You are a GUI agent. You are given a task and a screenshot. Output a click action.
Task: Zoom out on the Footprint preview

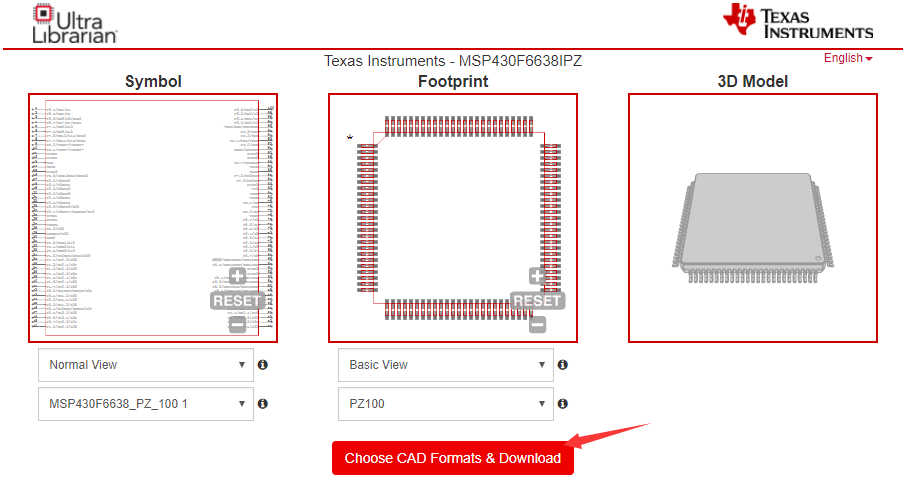(537, 325)
